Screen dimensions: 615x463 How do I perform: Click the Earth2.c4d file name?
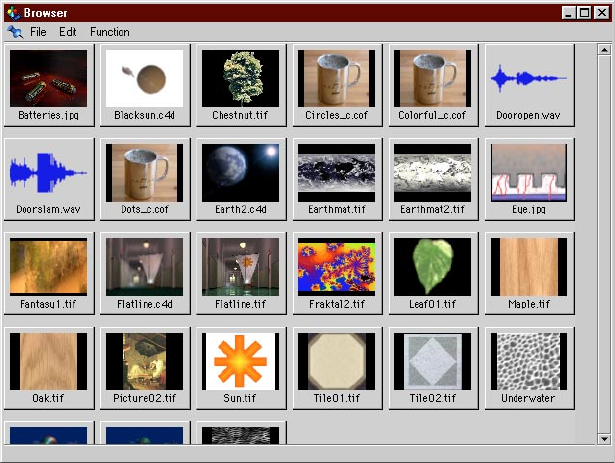[x=241, y=210]
